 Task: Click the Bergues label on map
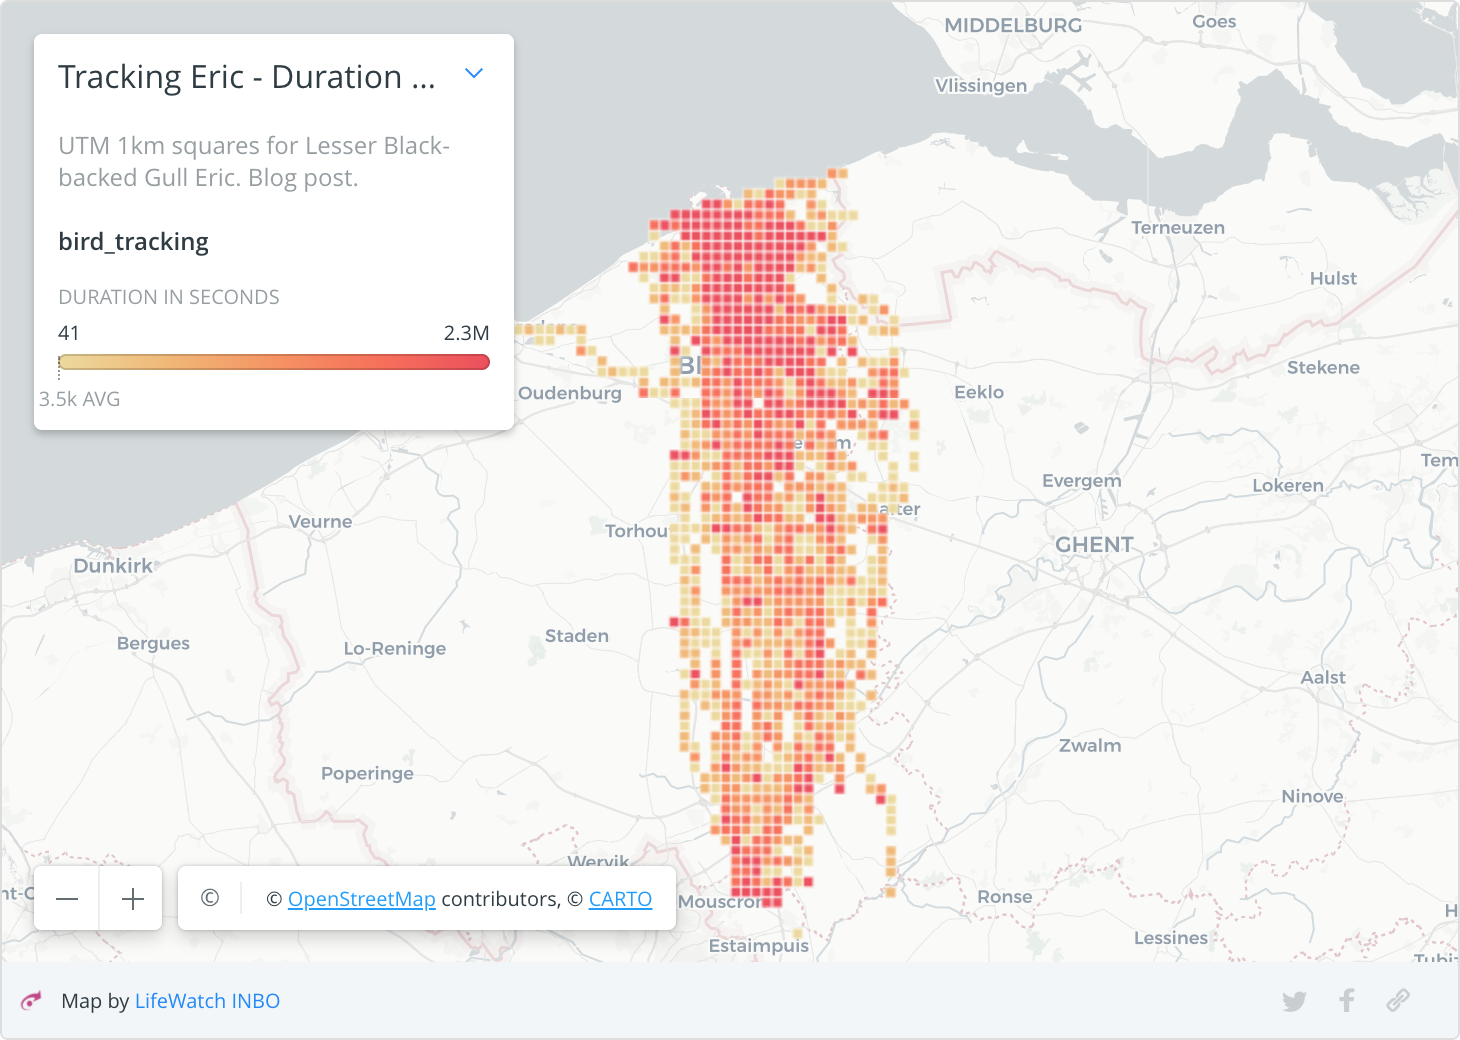[153, 643]
